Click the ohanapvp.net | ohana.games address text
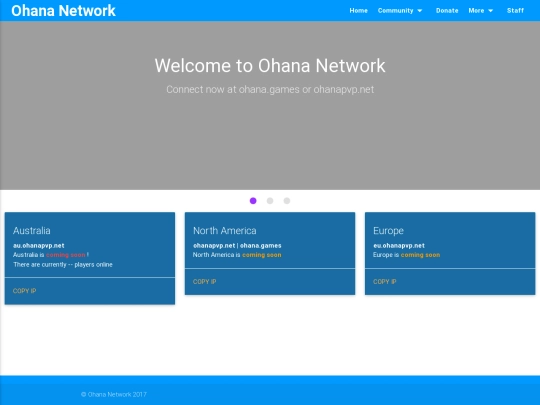Viewport: 540px width, 405px height. tap(237, 246)
